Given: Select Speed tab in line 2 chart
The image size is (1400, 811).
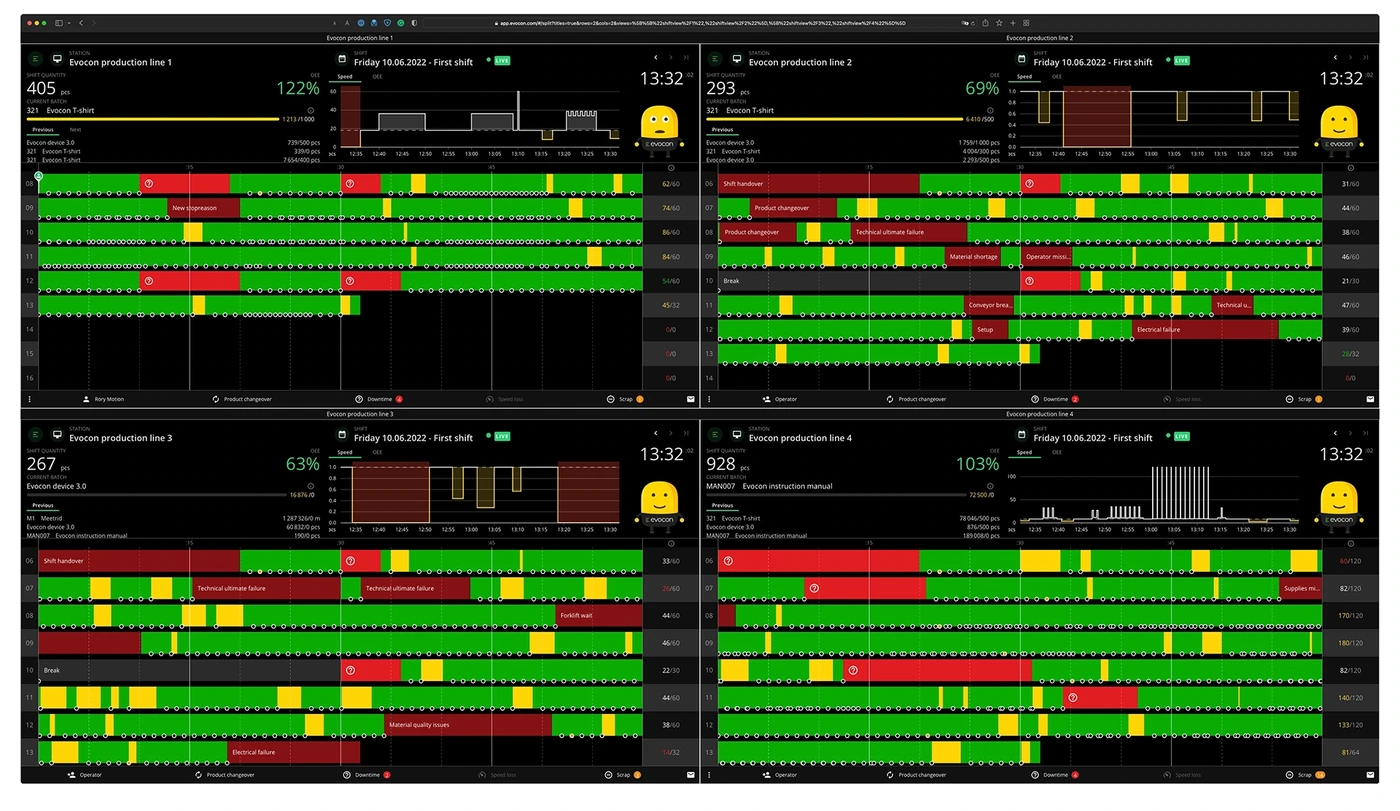Looking at the screenshot, I should point(1024,76).
